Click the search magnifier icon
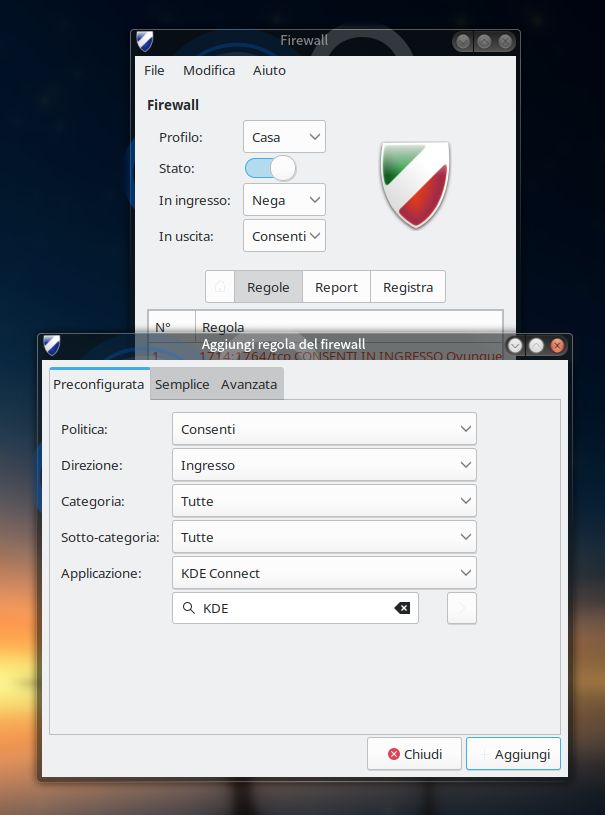 (188, 608)
